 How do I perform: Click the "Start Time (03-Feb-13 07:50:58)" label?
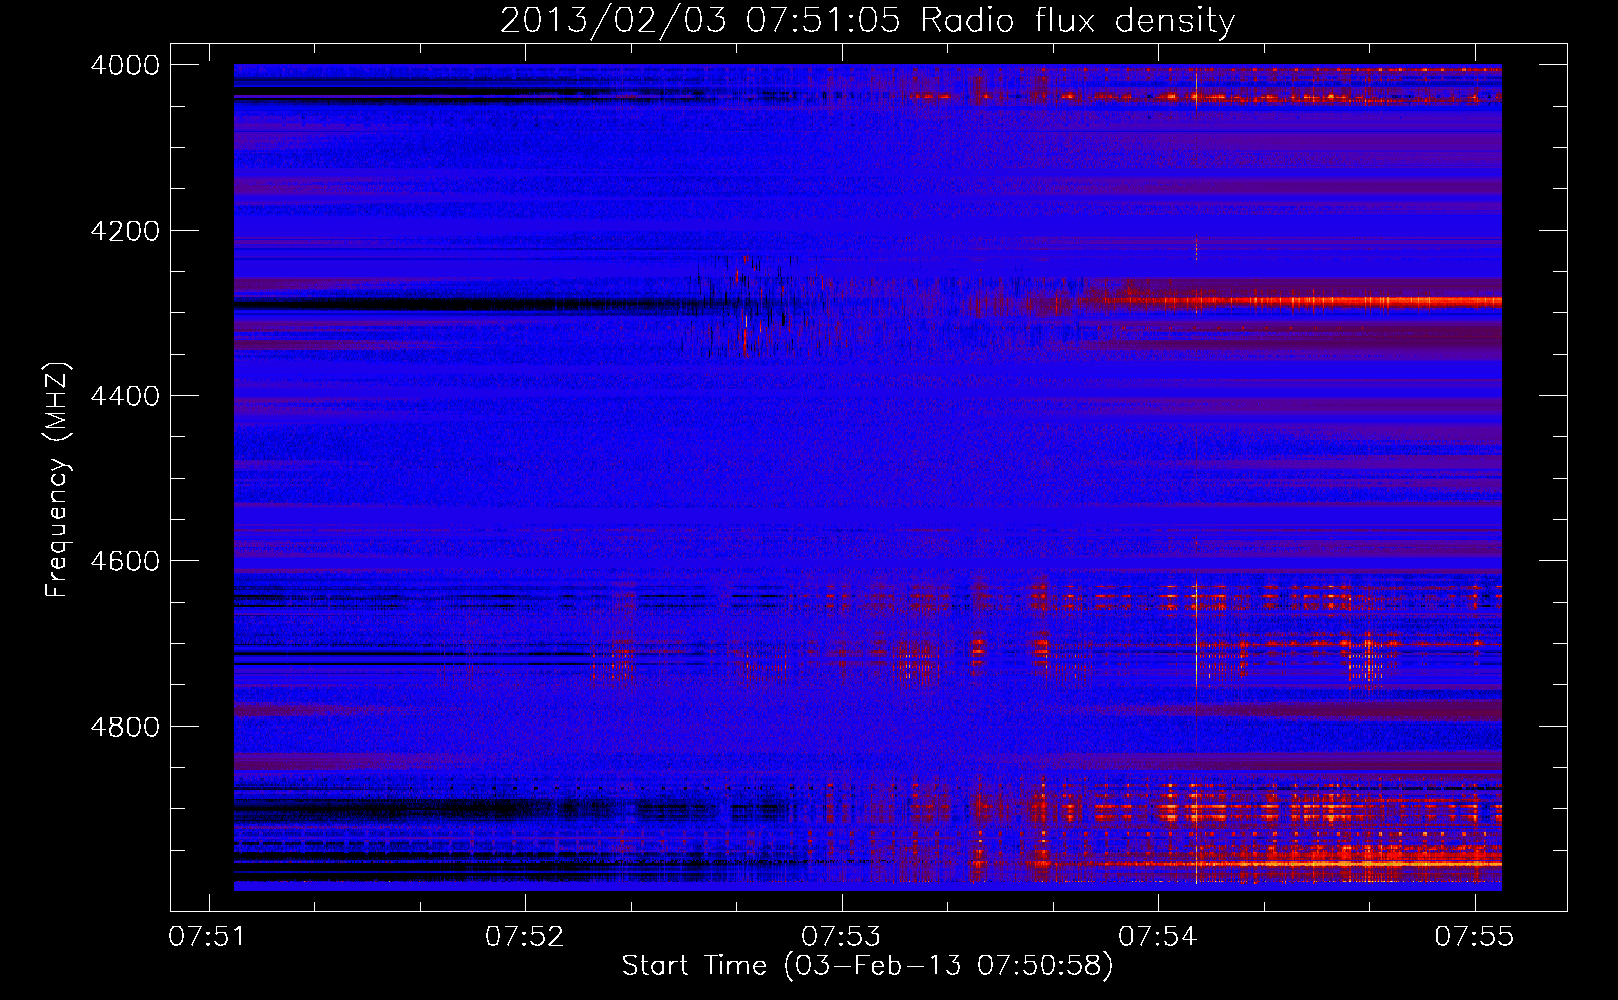point(867,966)
